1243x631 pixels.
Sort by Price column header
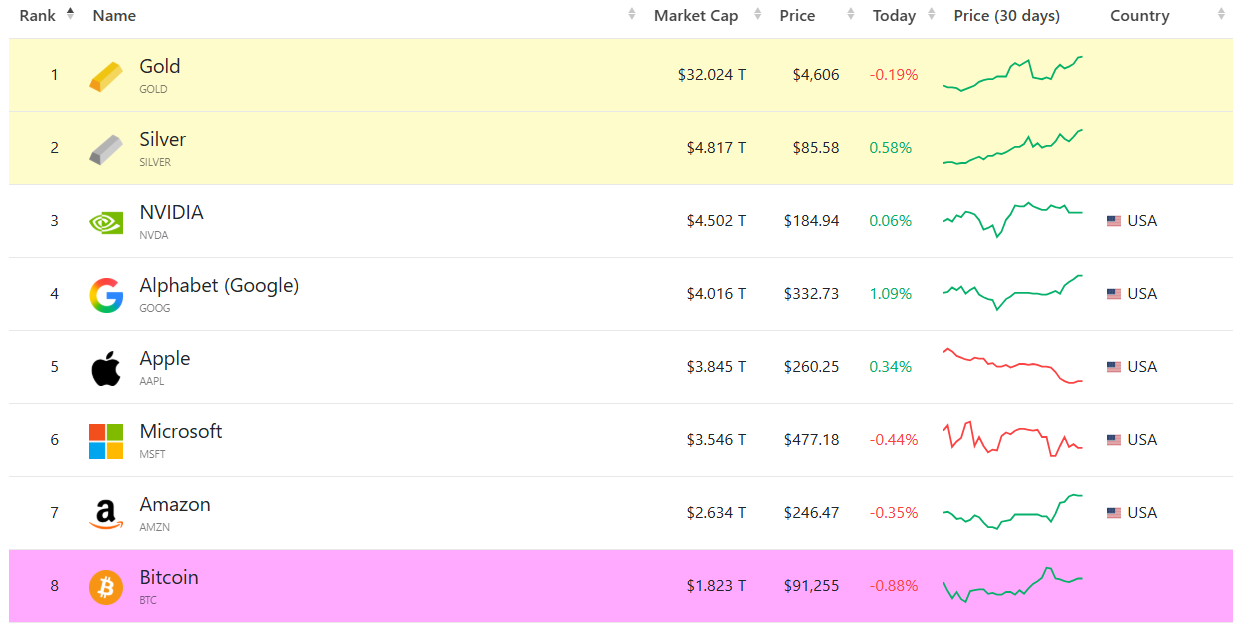coord(797,16)
